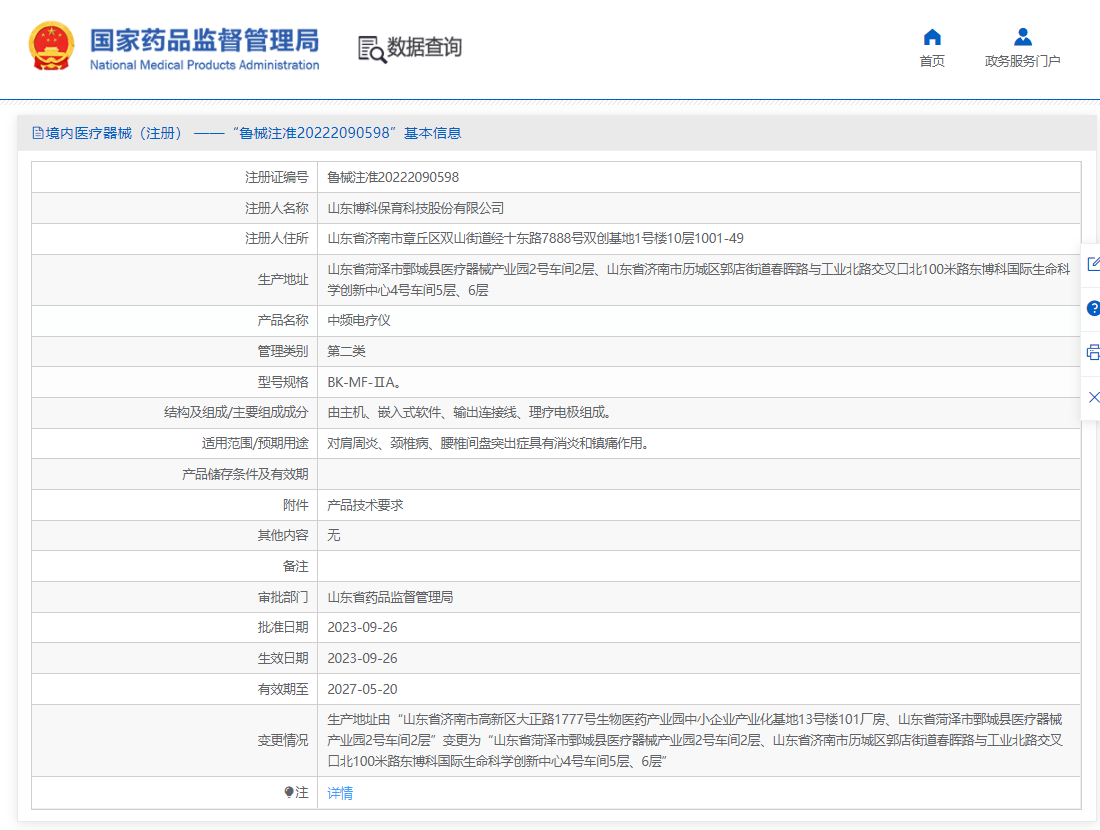Click 其他内容 value 无
Image resolution: width=1100 pixels, height=830 pixels.
(x=333, y=535)
